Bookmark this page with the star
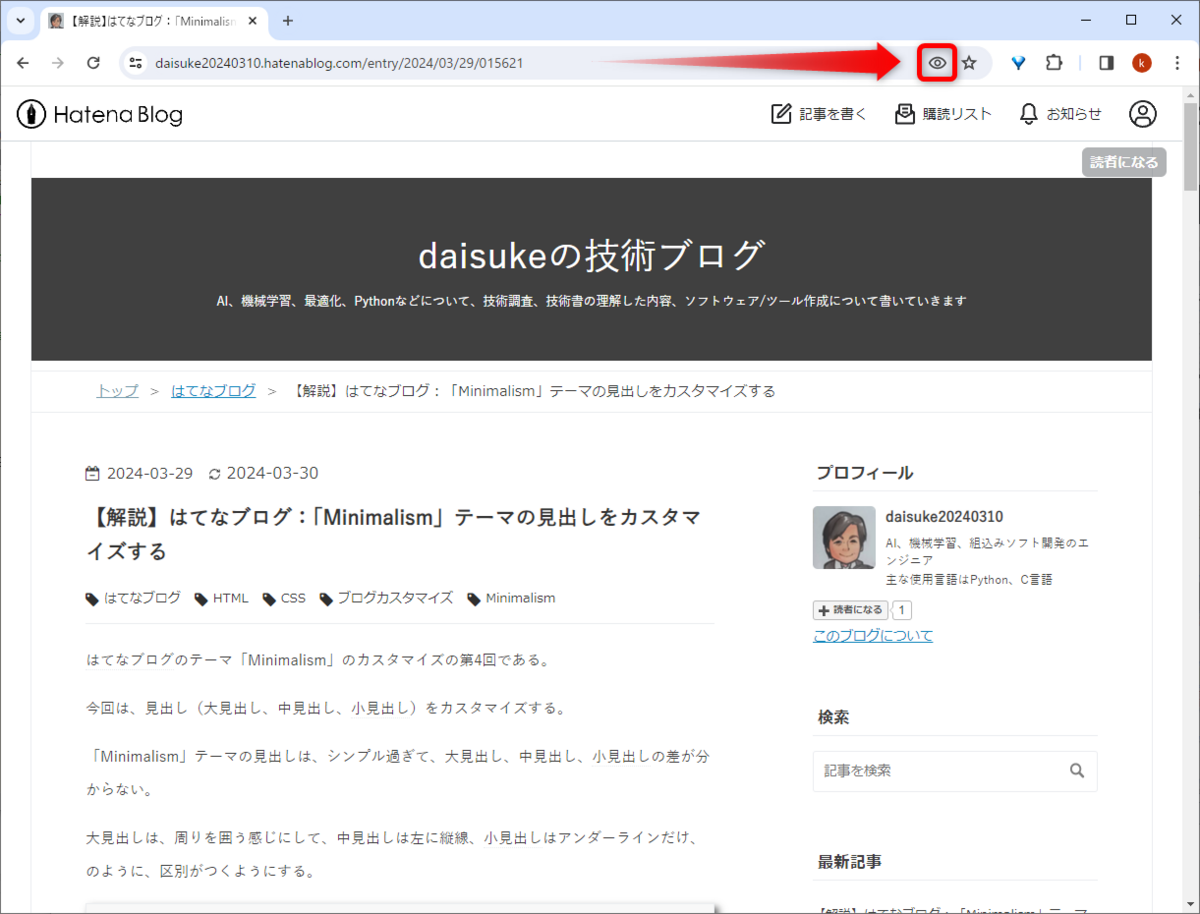 [x=969, y=63]
